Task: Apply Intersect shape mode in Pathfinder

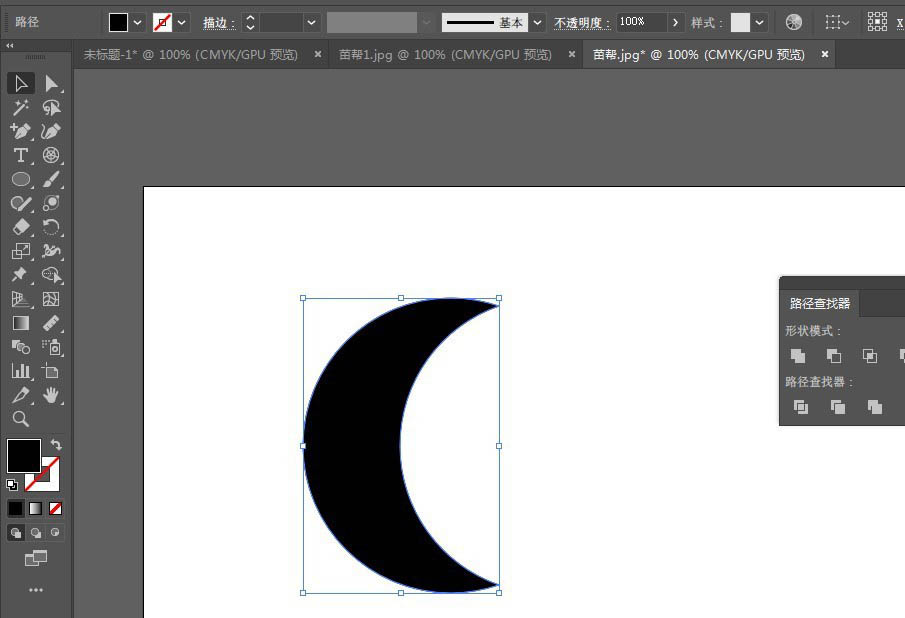Action: coord(869,356)
